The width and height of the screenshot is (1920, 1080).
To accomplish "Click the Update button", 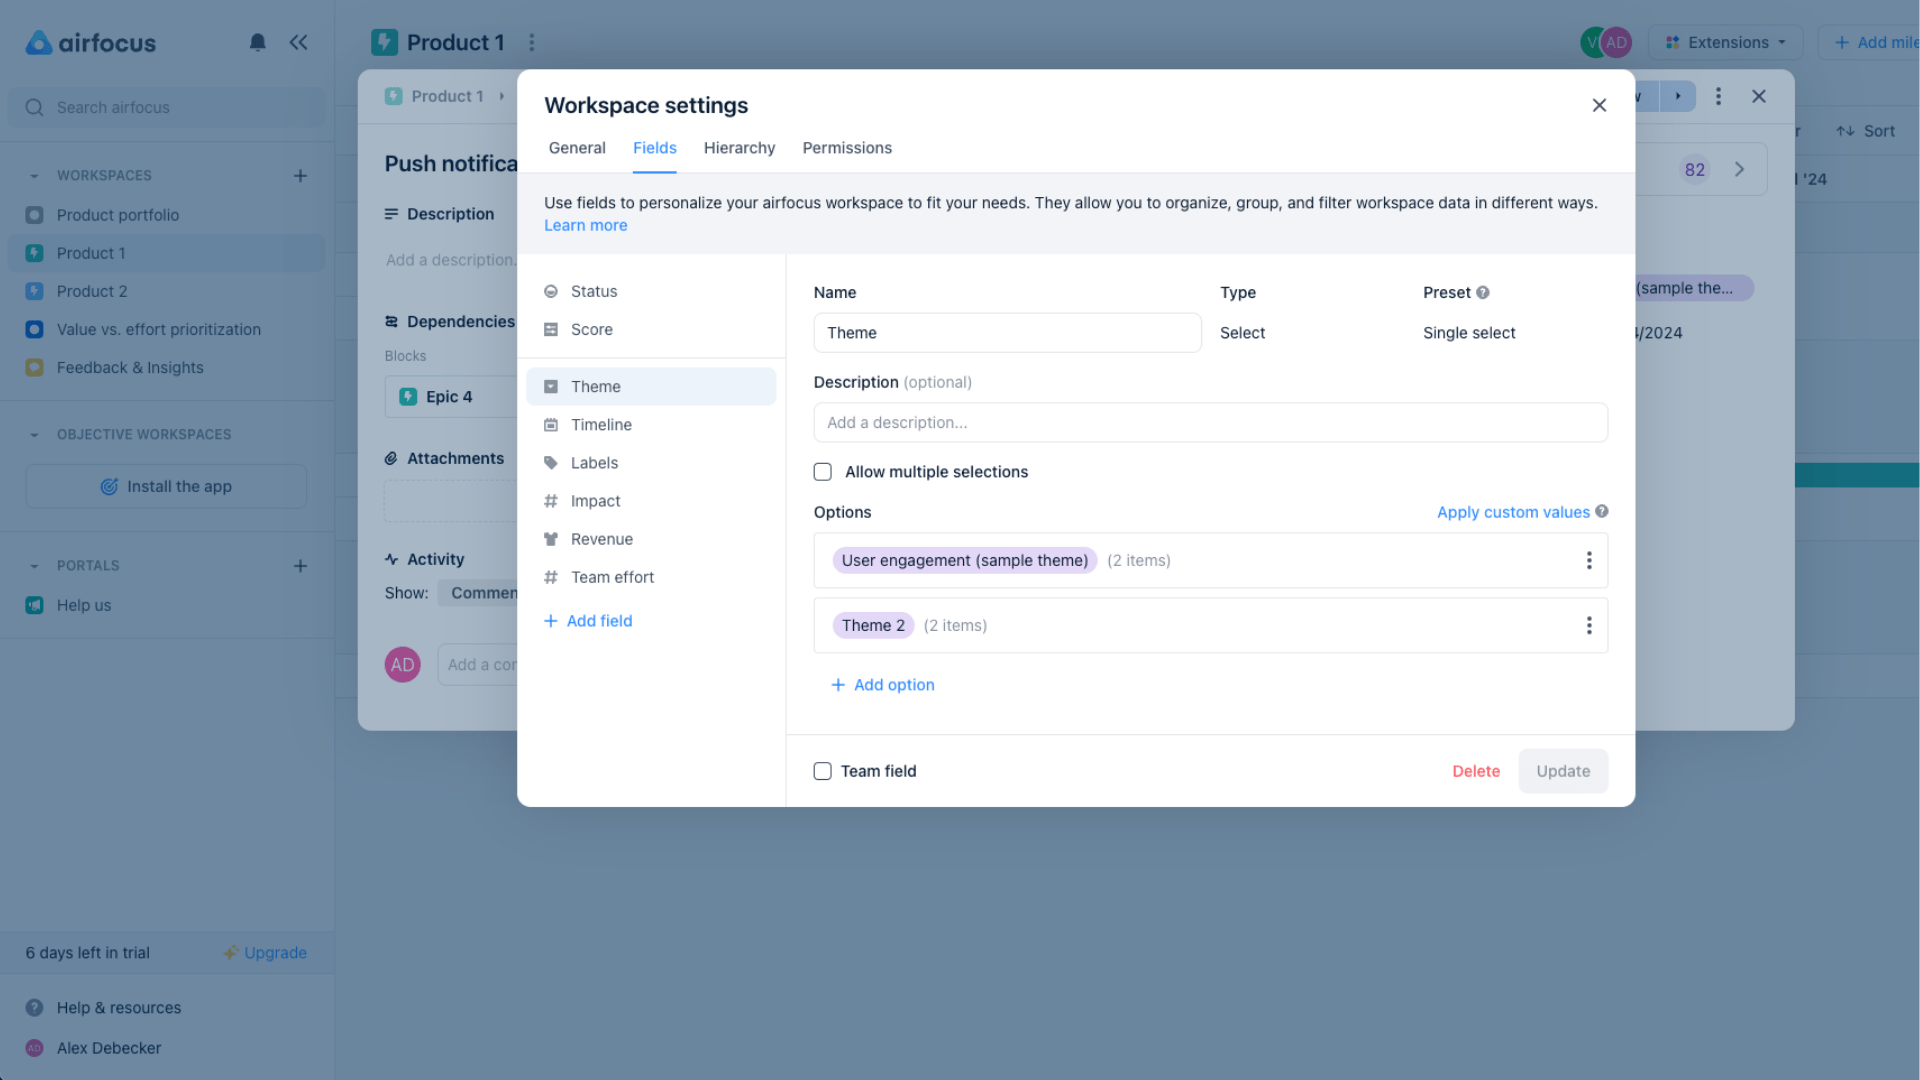I will 1563,770.
